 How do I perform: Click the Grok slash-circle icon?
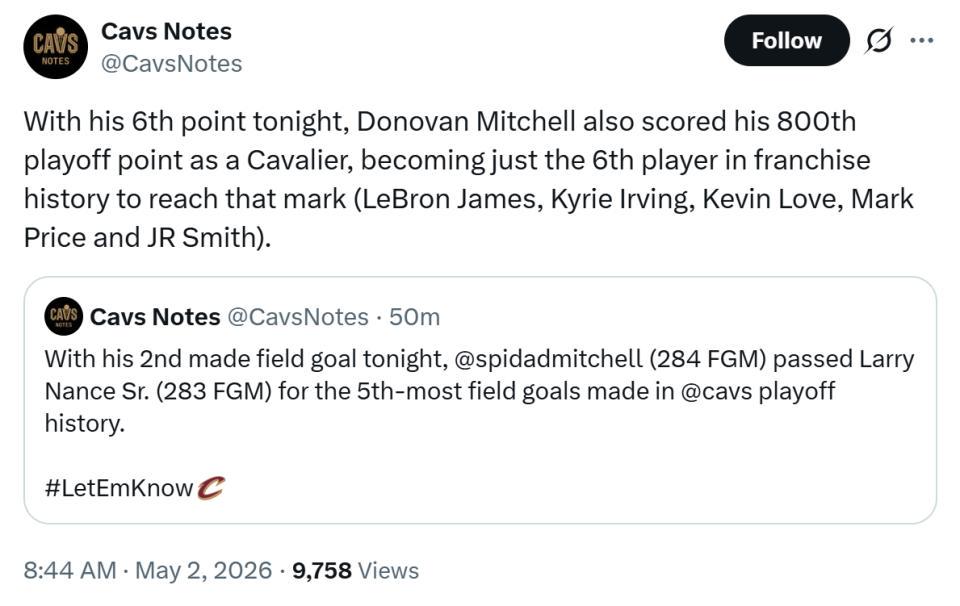point(879,41)
